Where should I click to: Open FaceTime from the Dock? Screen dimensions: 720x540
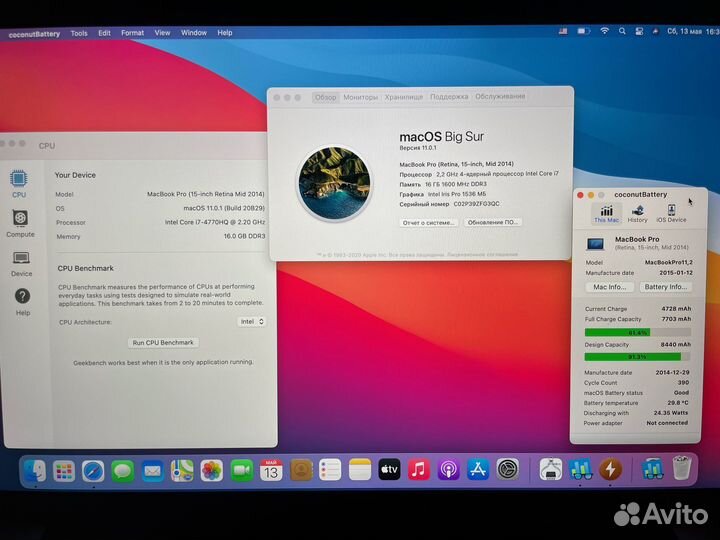click(242, 470)
